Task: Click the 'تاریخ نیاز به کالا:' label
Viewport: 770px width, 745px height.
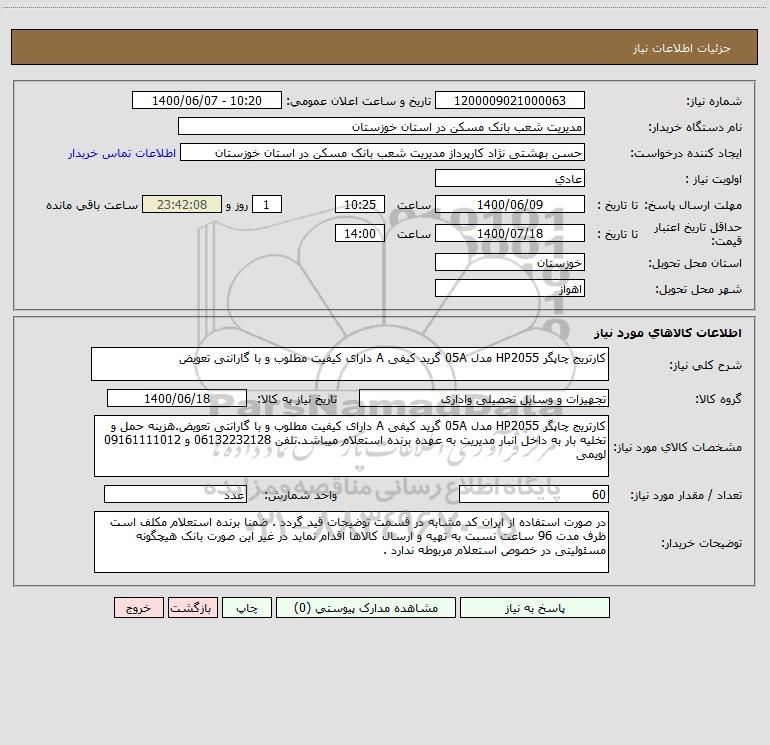Action: pos(297,399)
